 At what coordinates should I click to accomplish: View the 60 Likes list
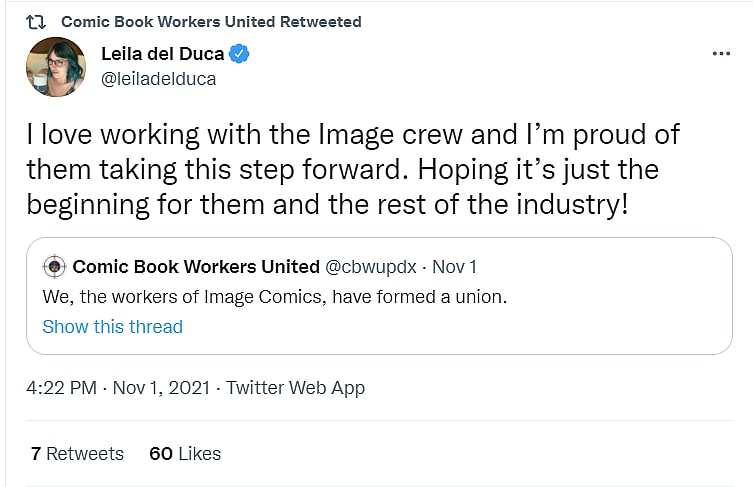coord(185,453)
